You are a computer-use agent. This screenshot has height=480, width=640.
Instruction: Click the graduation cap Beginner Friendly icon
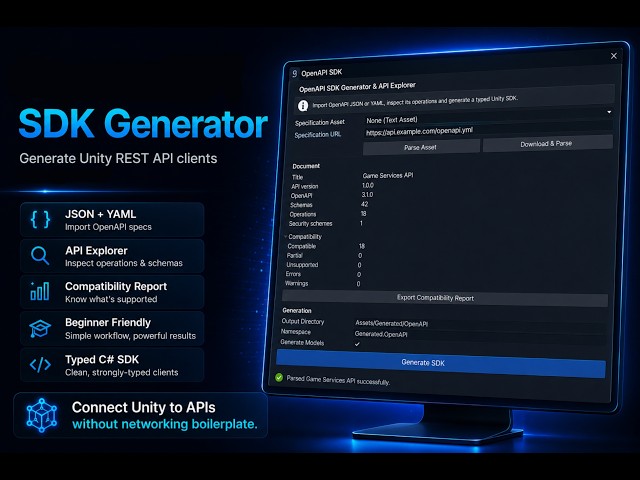pyautogui.click(x=40, y=329)
